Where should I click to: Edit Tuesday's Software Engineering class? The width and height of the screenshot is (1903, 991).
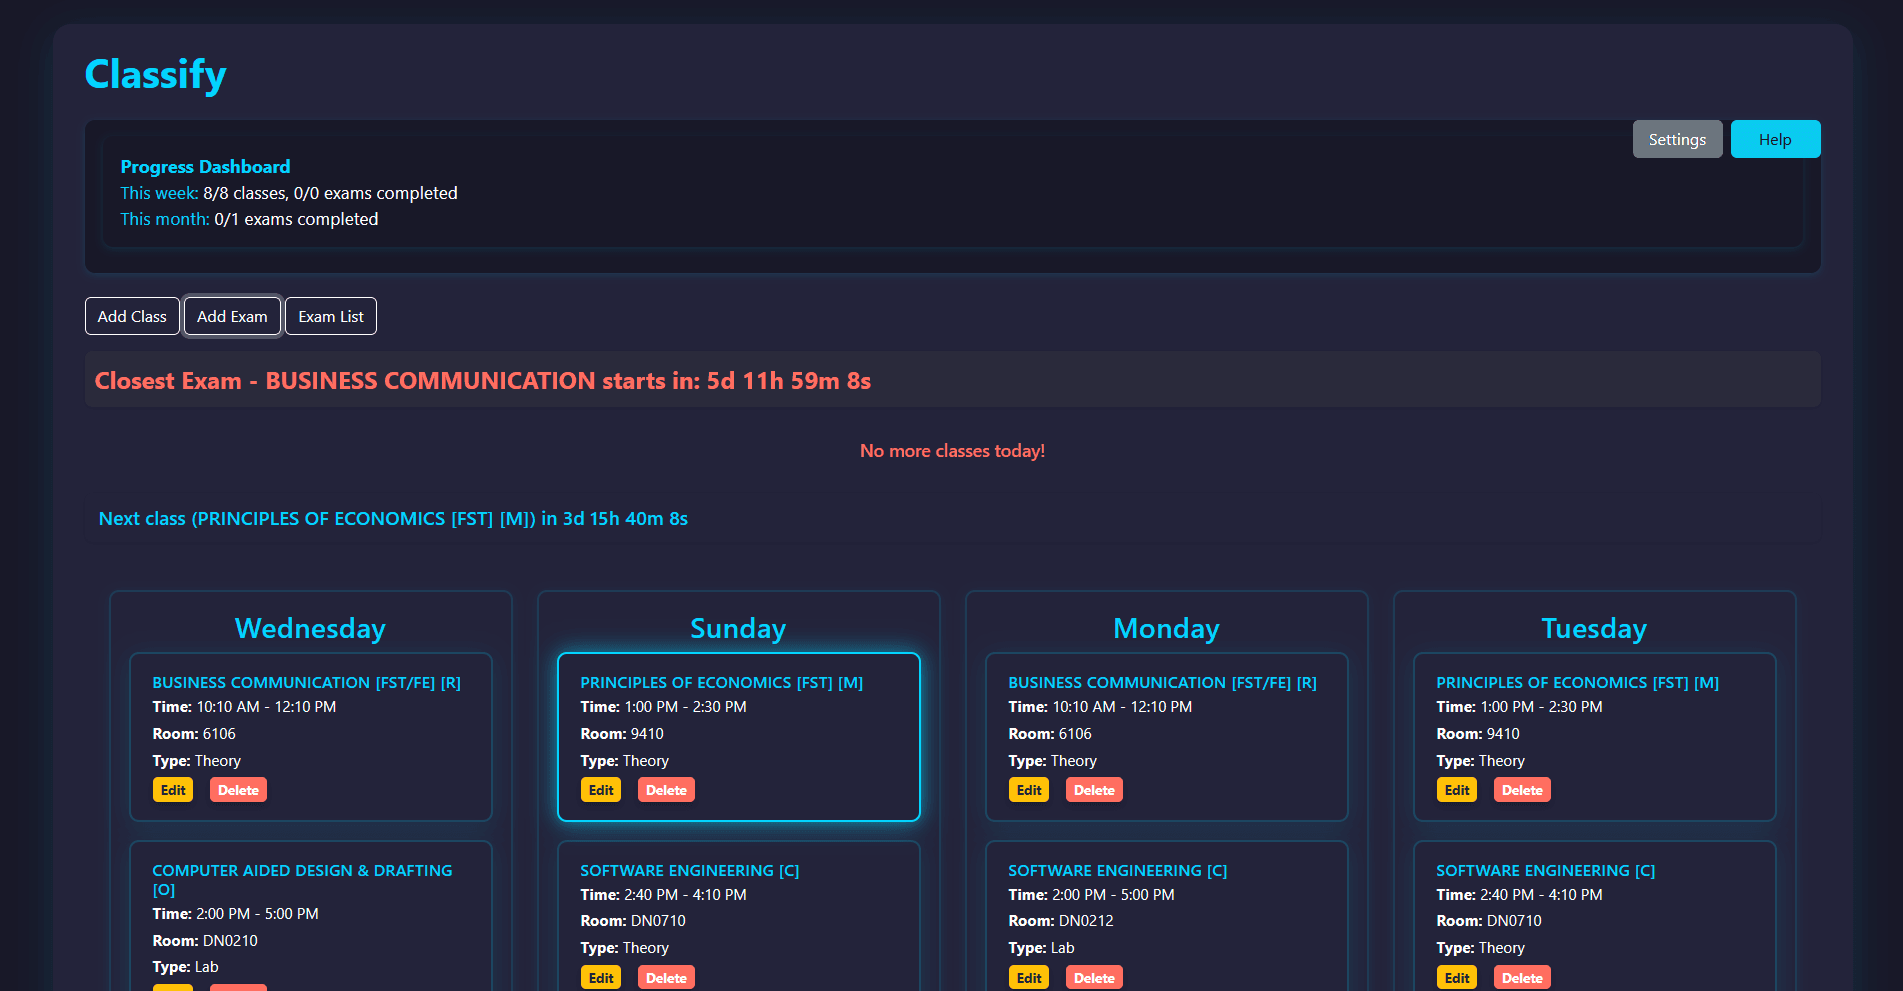[x=1457, y=977]
